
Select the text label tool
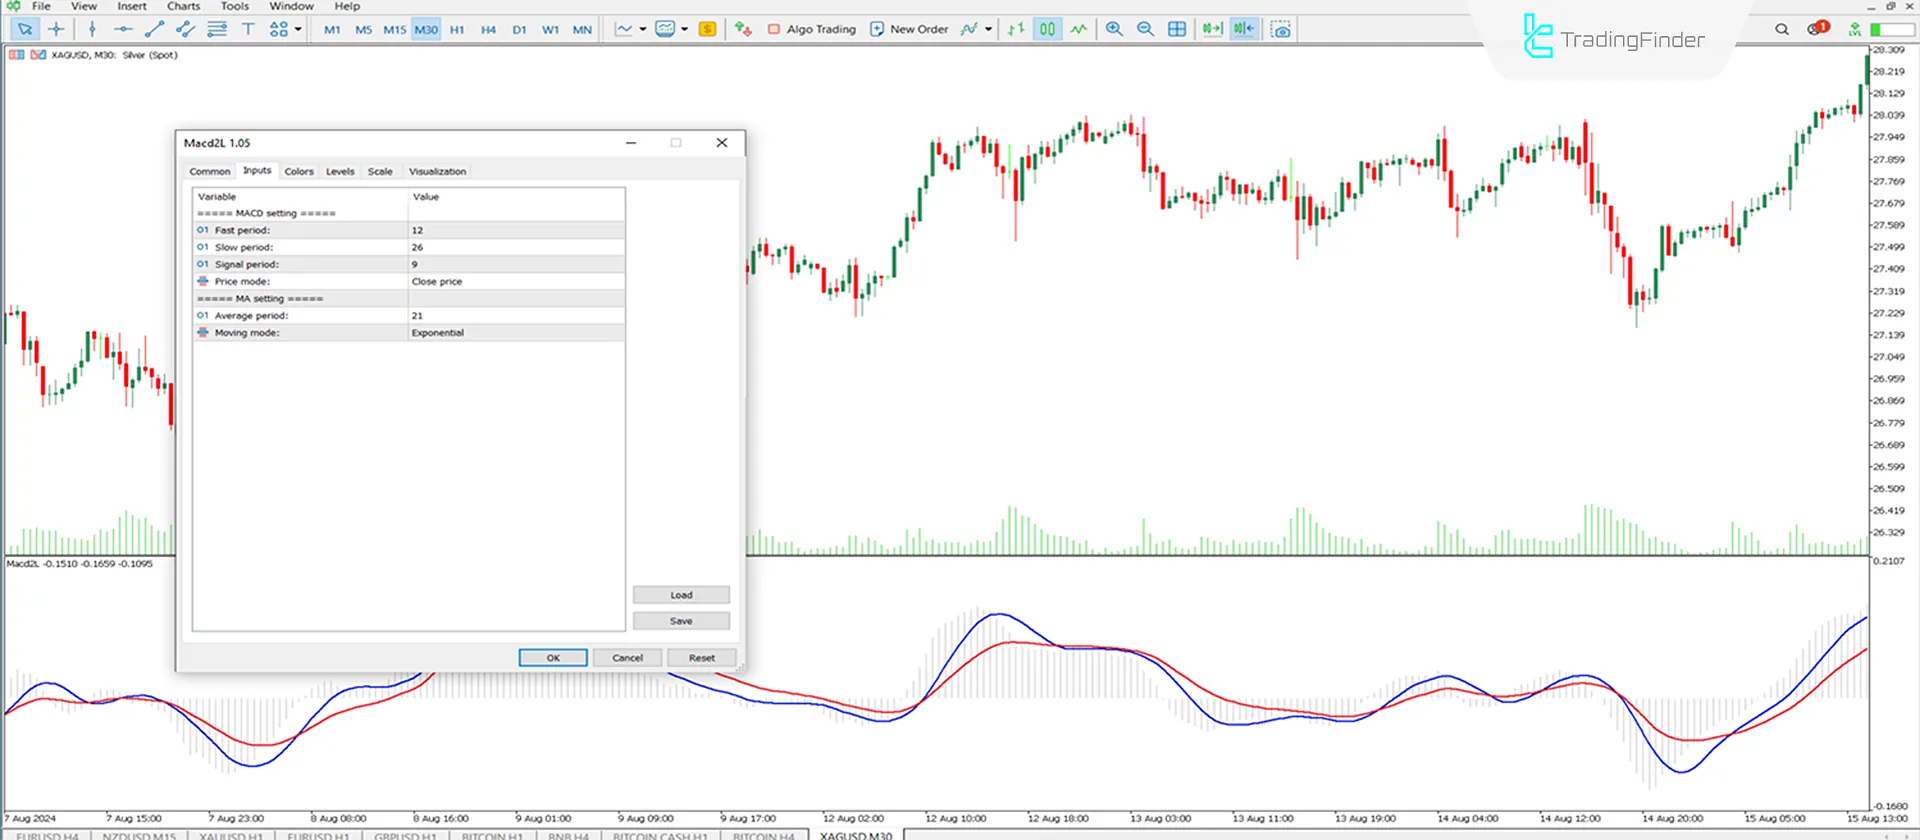tap(248, 29)
